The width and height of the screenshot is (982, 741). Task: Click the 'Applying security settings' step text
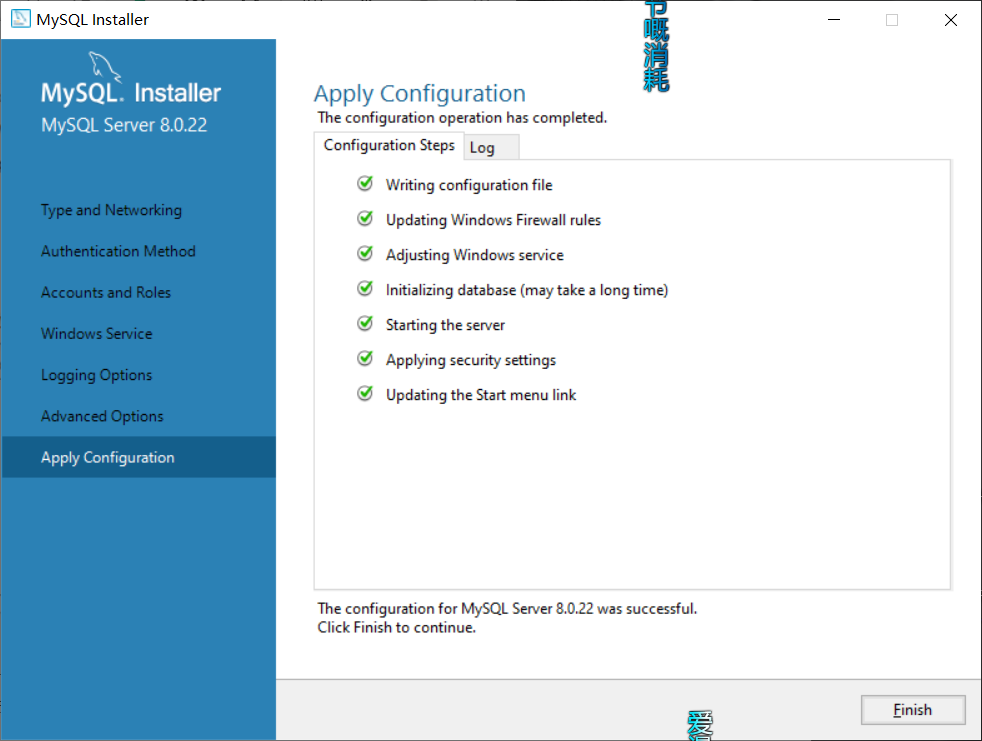[x=471, y=360]
